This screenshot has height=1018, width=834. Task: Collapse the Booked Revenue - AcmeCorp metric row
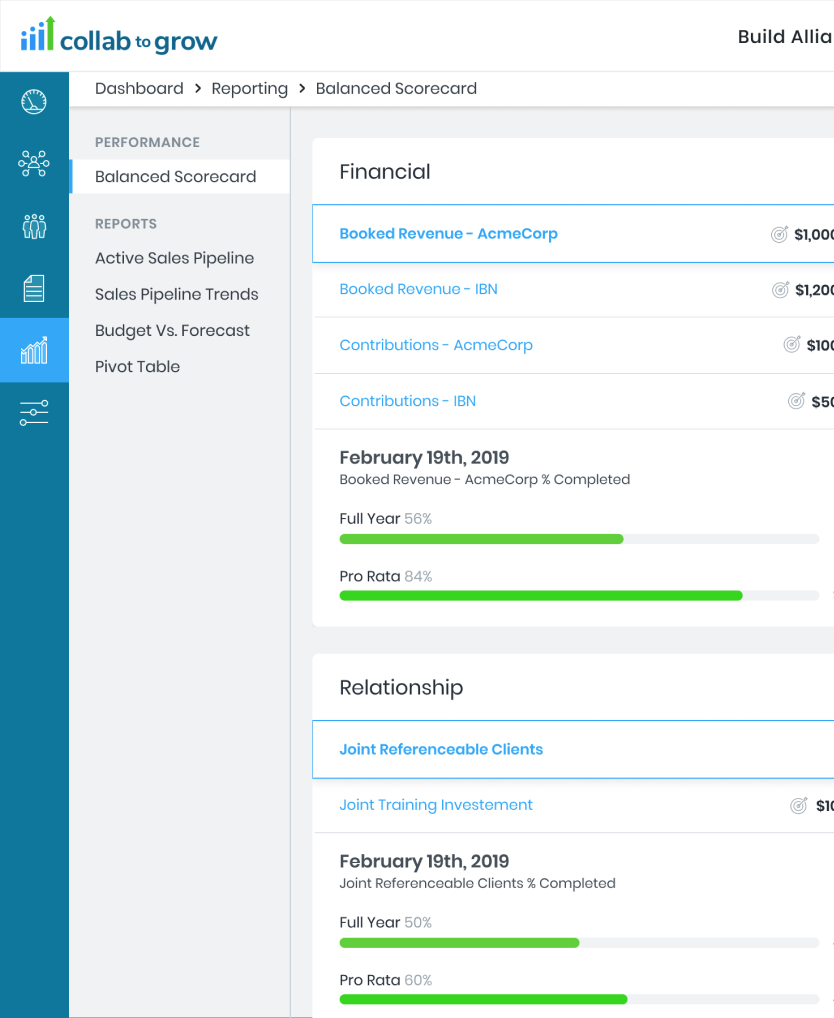(448, 233)
